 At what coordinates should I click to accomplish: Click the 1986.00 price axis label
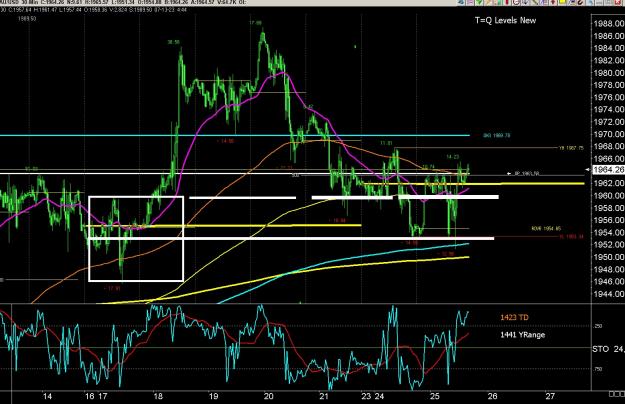click(609, 36)
